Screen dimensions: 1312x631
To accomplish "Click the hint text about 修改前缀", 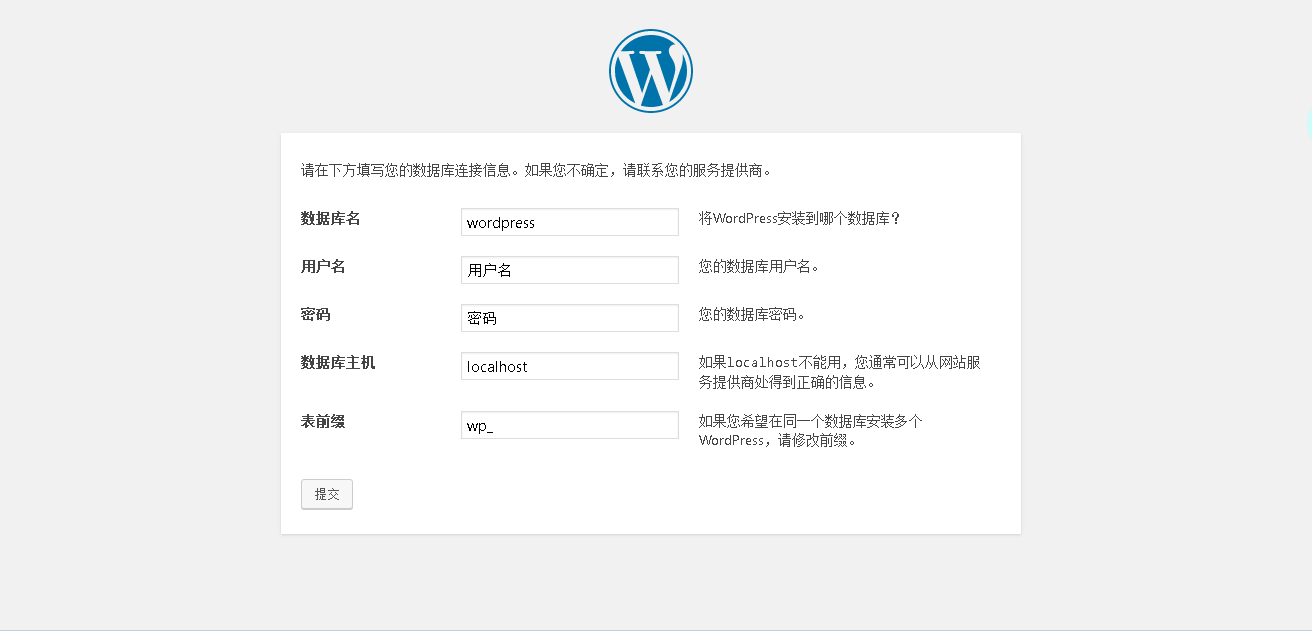I will point(811,431).
